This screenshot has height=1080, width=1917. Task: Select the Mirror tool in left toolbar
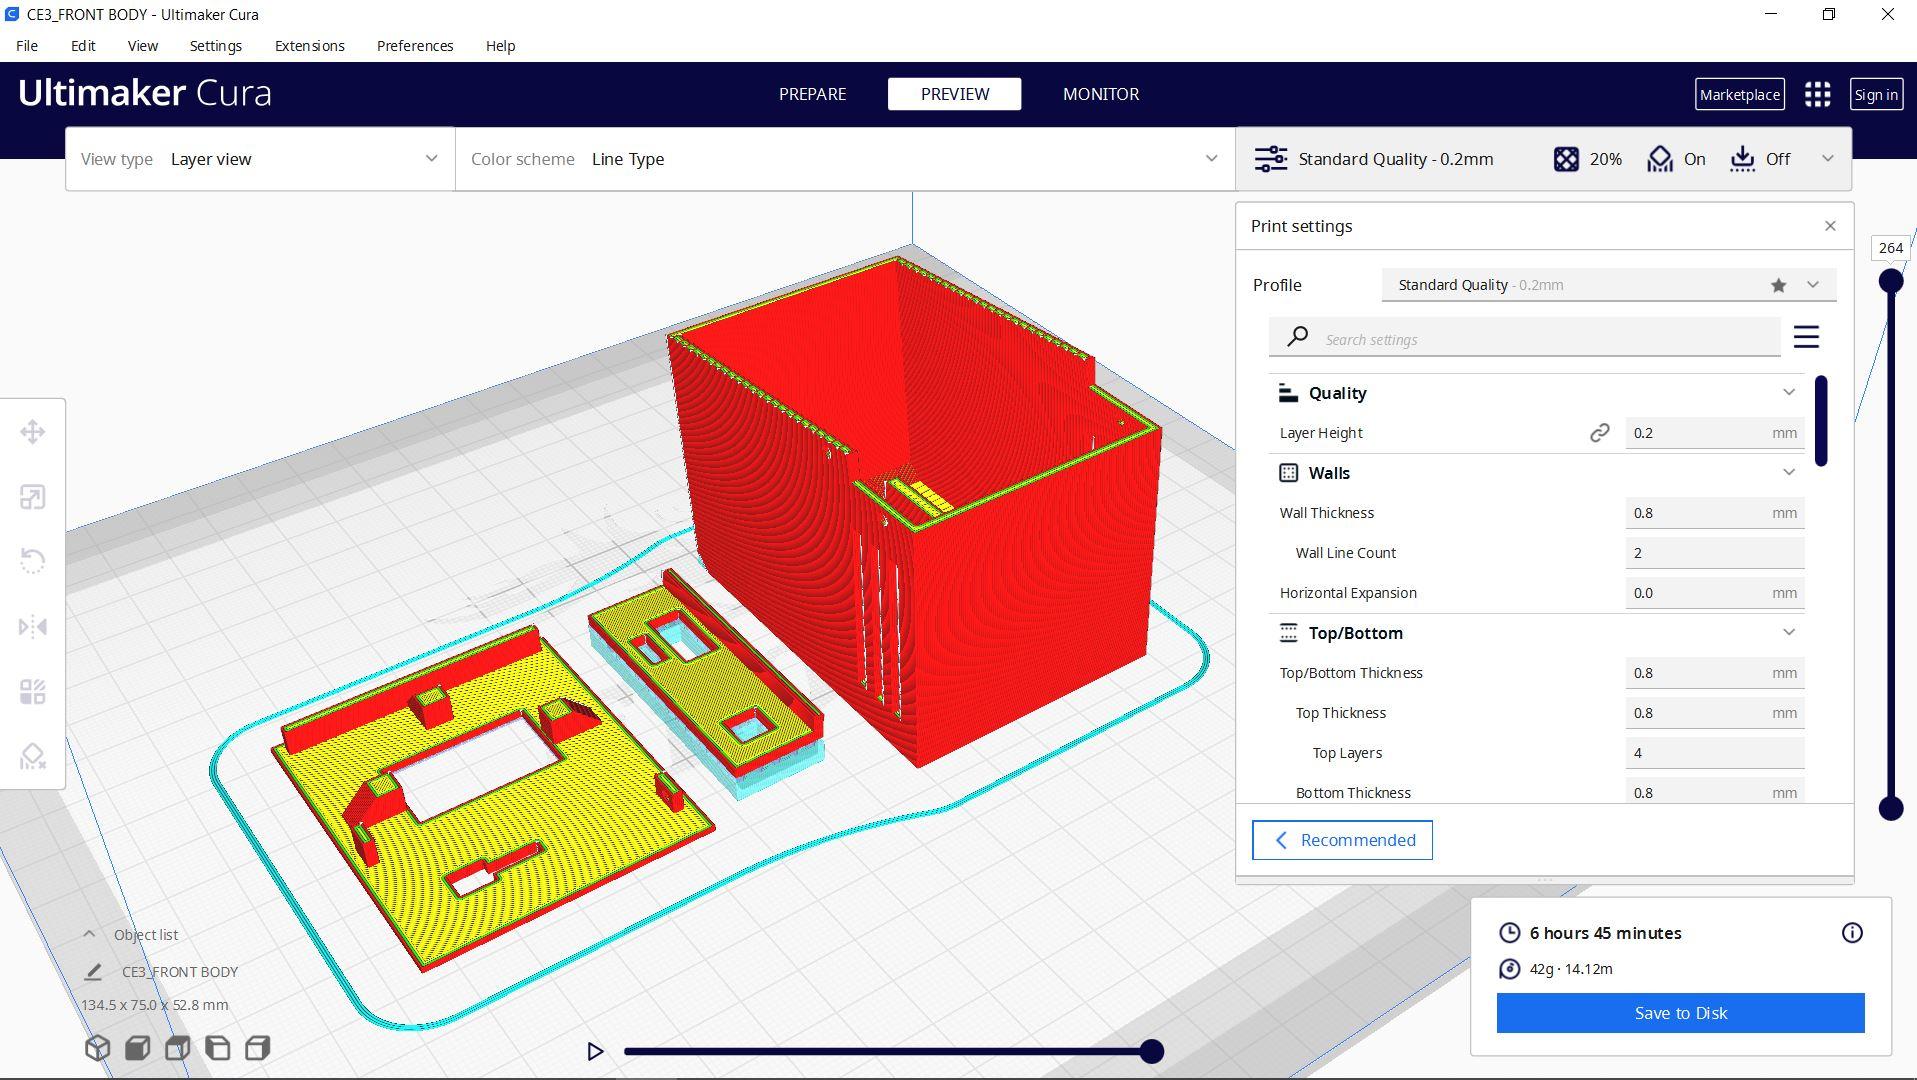point(33,627)
